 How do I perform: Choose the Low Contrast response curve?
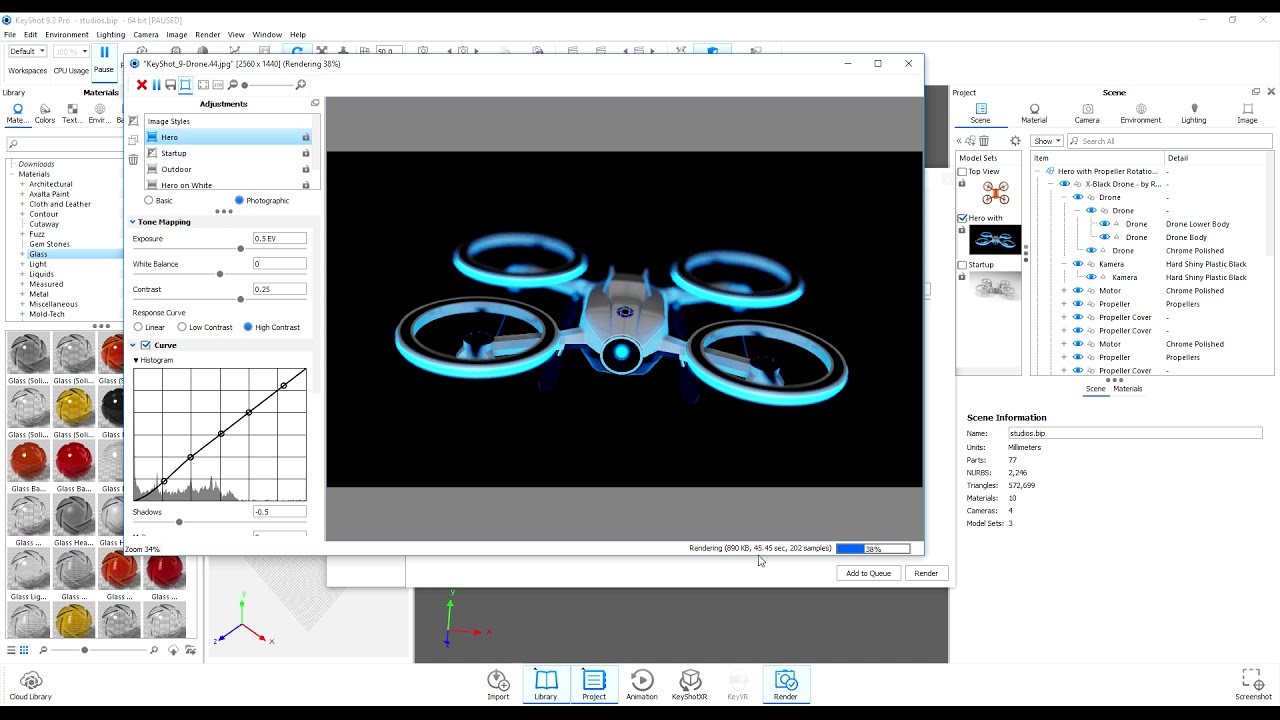click(182, 327)
